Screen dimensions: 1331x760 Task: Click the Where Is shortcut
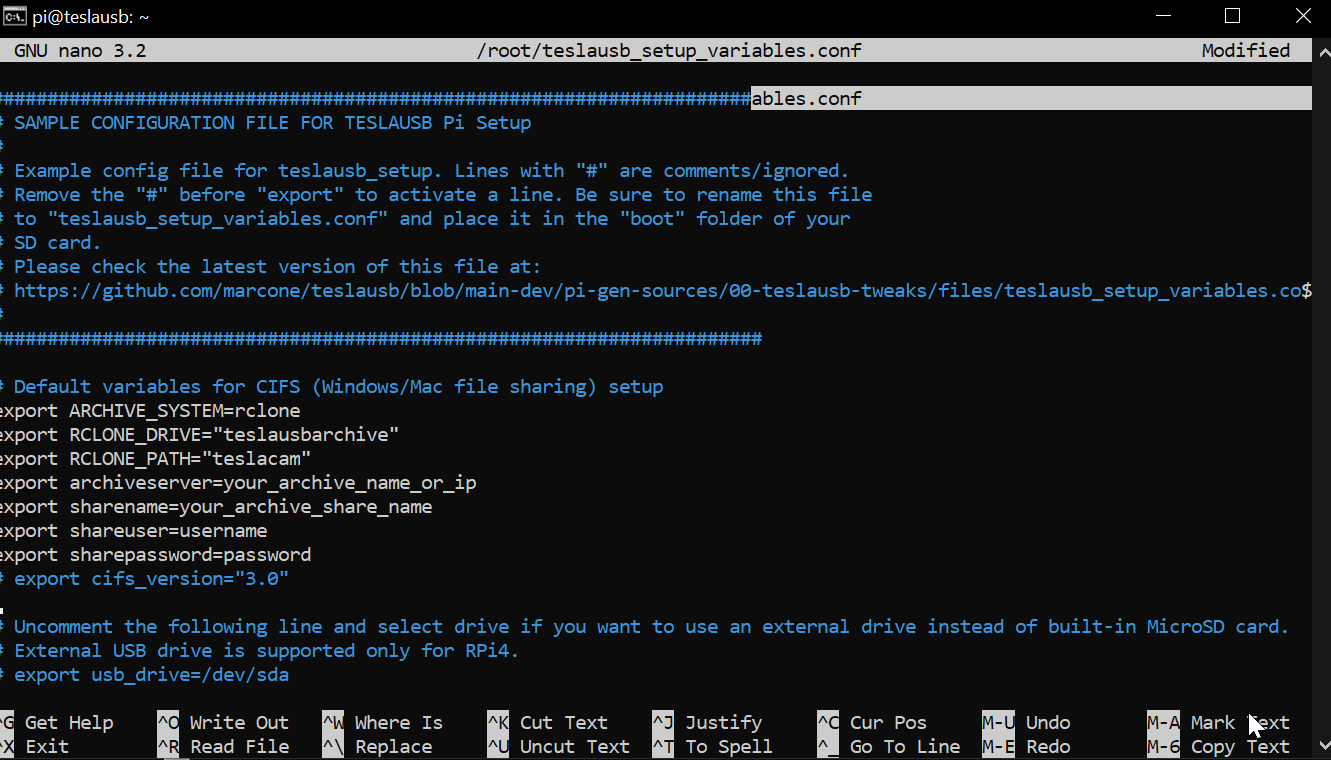pos(383,723)
